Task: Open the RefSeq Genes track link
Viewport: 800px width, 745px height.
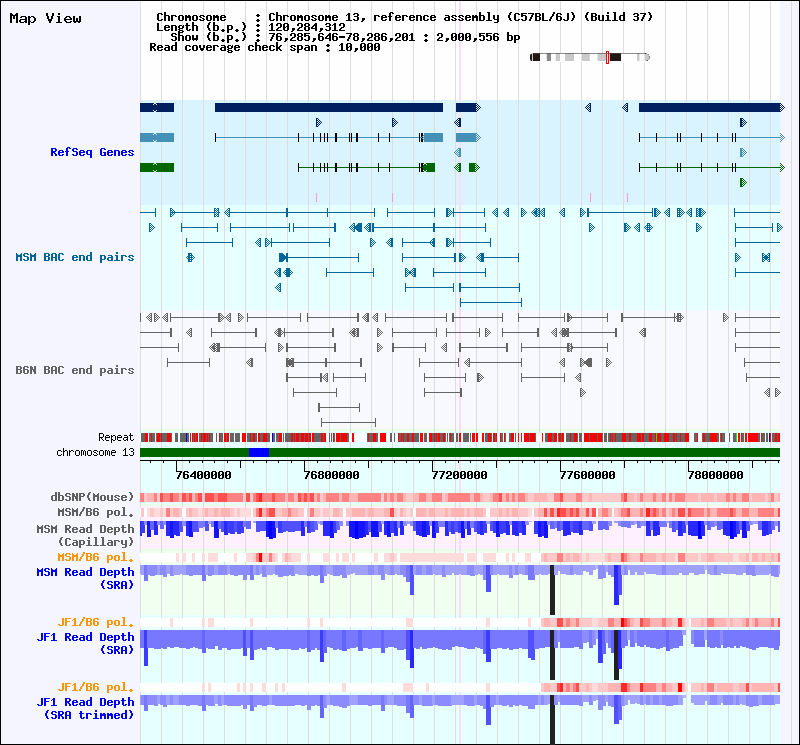Action: pos(92,152)
